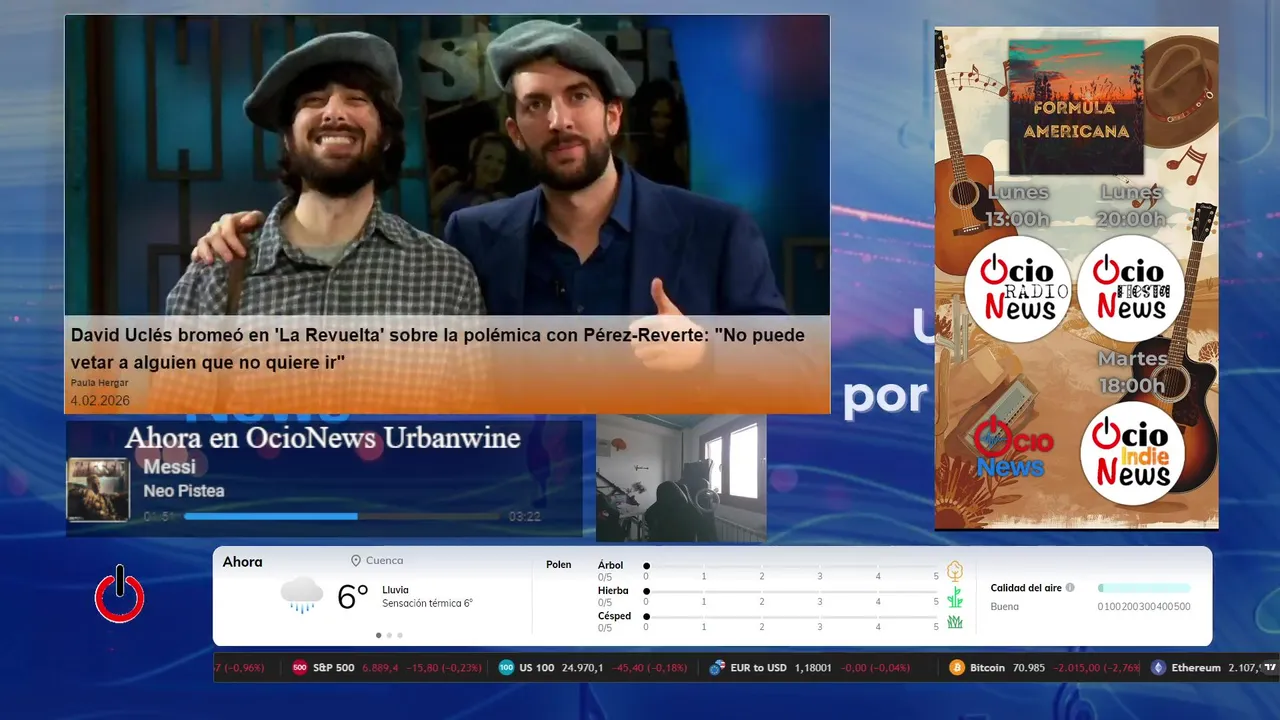
Task: Click the Hierba grass pollen icon
Action: coord(955,597)
